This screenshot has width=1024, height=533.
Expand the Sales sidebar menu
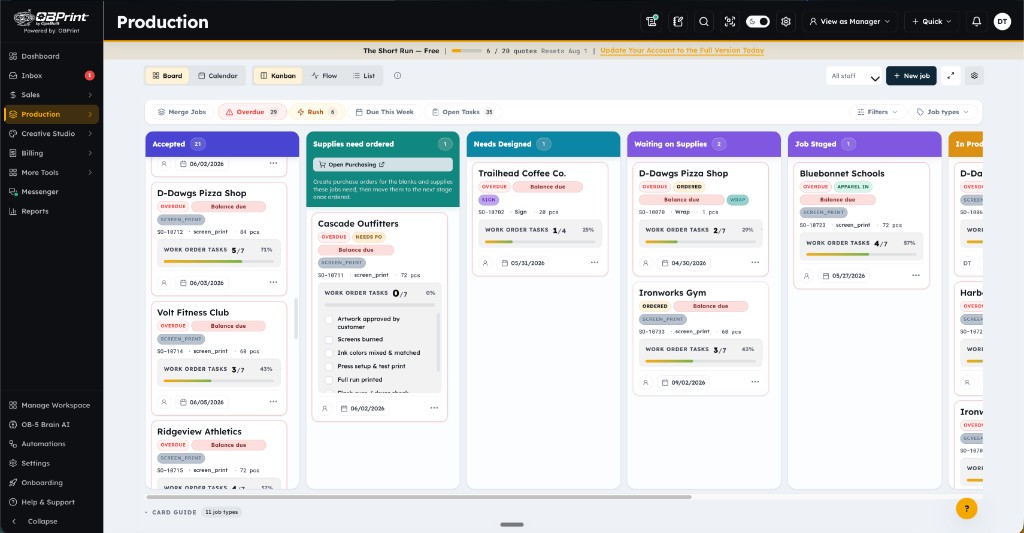[51, 95]
